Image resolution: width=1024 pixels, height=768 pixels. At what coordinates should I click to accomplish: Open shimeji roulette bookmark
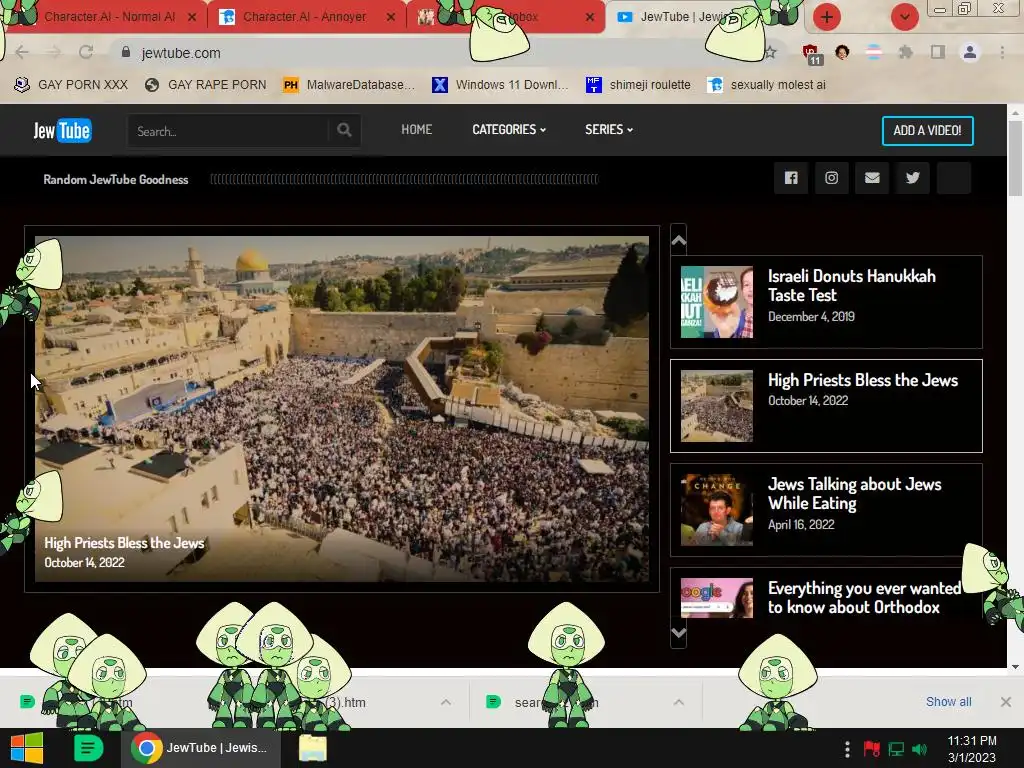coord(638,85)
